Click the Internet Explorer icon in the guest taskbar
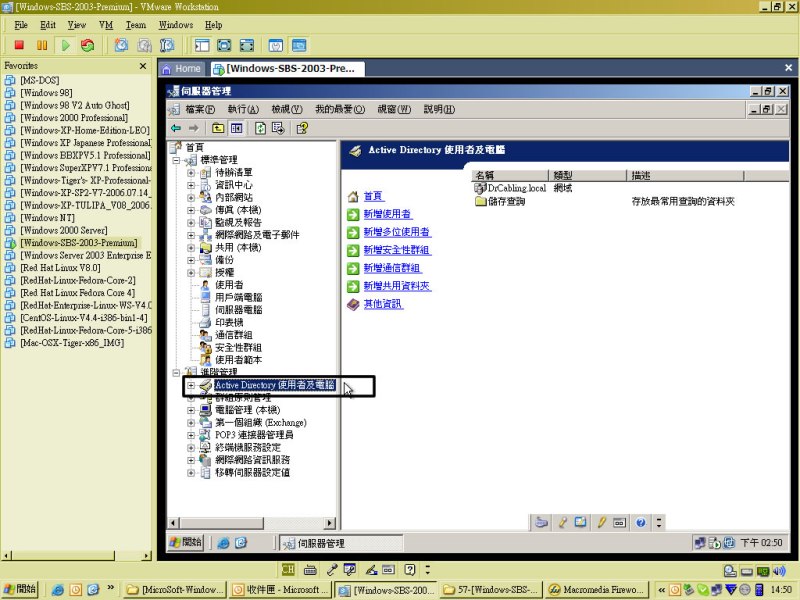Image resolution: width=800 pixels, height=600 pixels. coord(223,543)
